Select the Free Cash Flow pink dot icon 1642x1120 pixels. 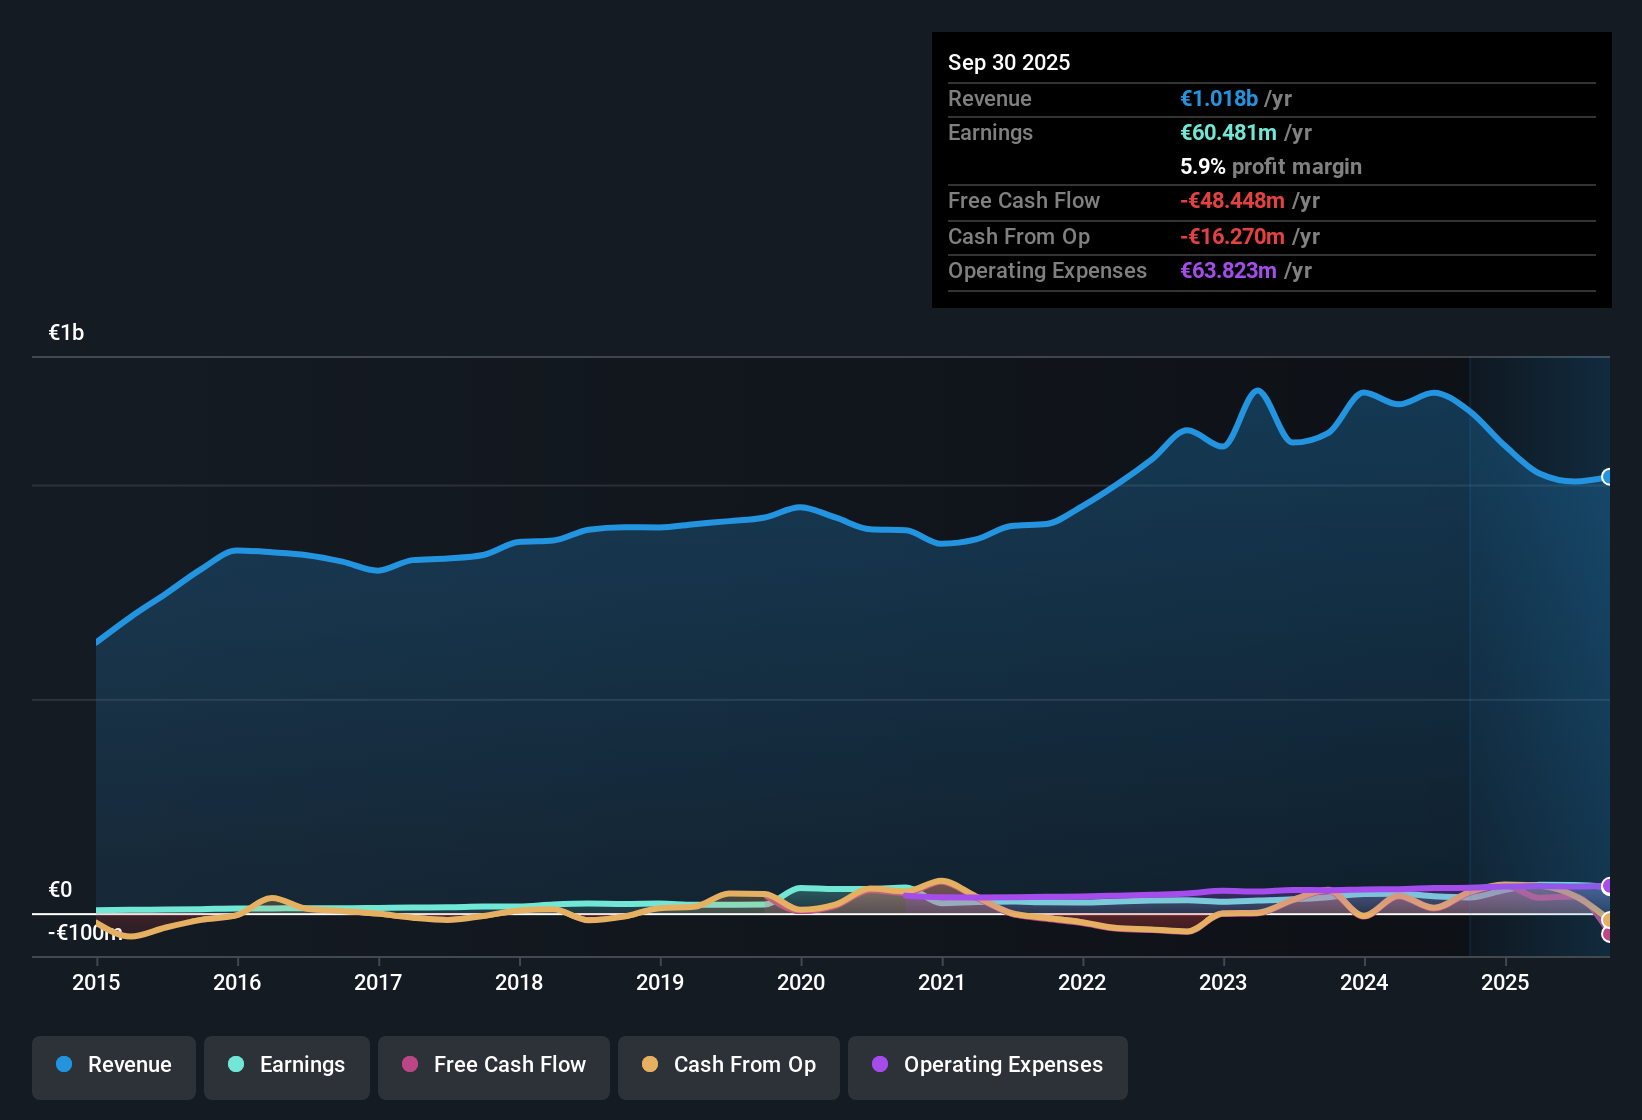tap(409, 1065)
